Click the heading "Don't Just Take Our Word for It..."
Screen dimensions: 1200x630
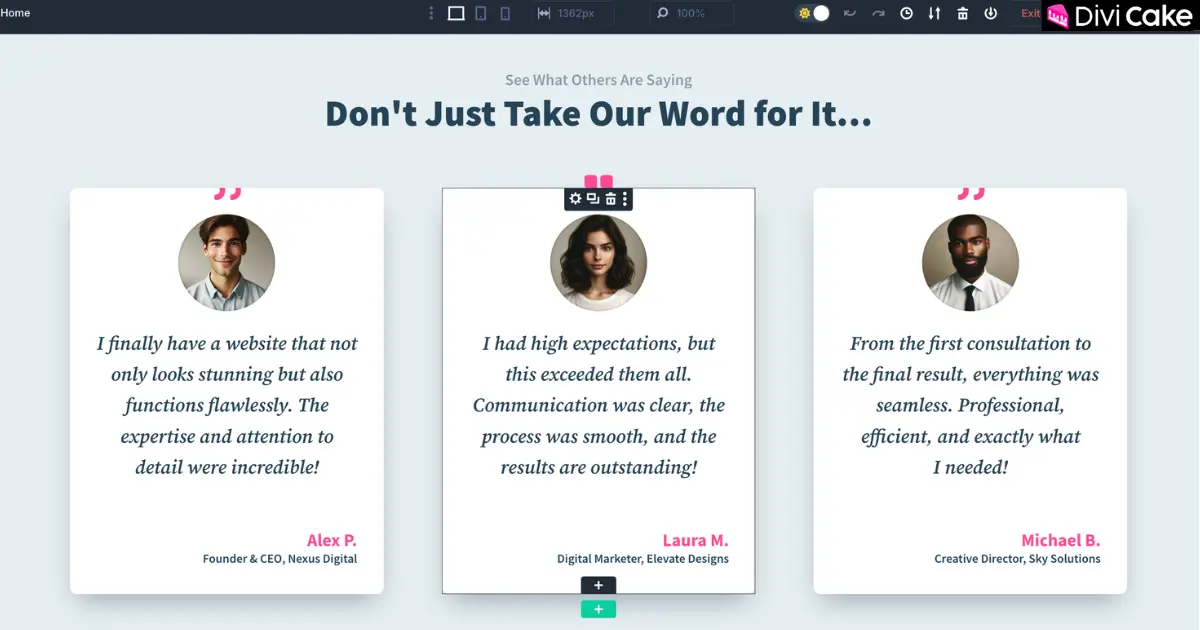coord(598,113)
